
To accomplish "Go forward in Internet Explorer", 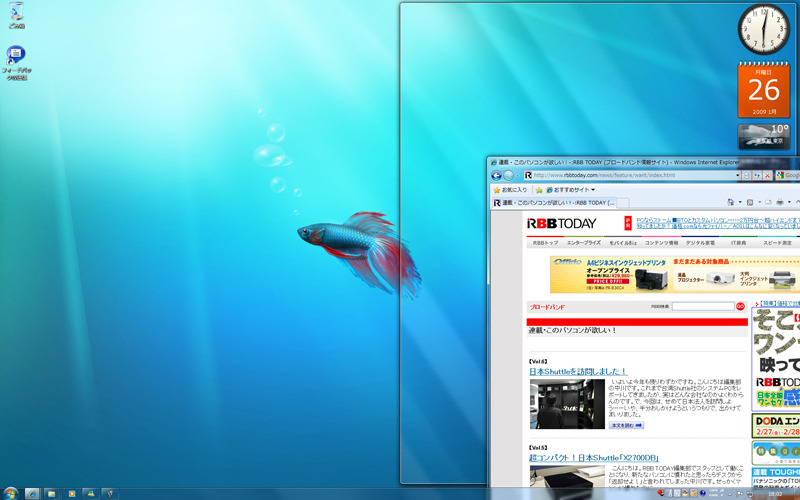I will 508,176.
